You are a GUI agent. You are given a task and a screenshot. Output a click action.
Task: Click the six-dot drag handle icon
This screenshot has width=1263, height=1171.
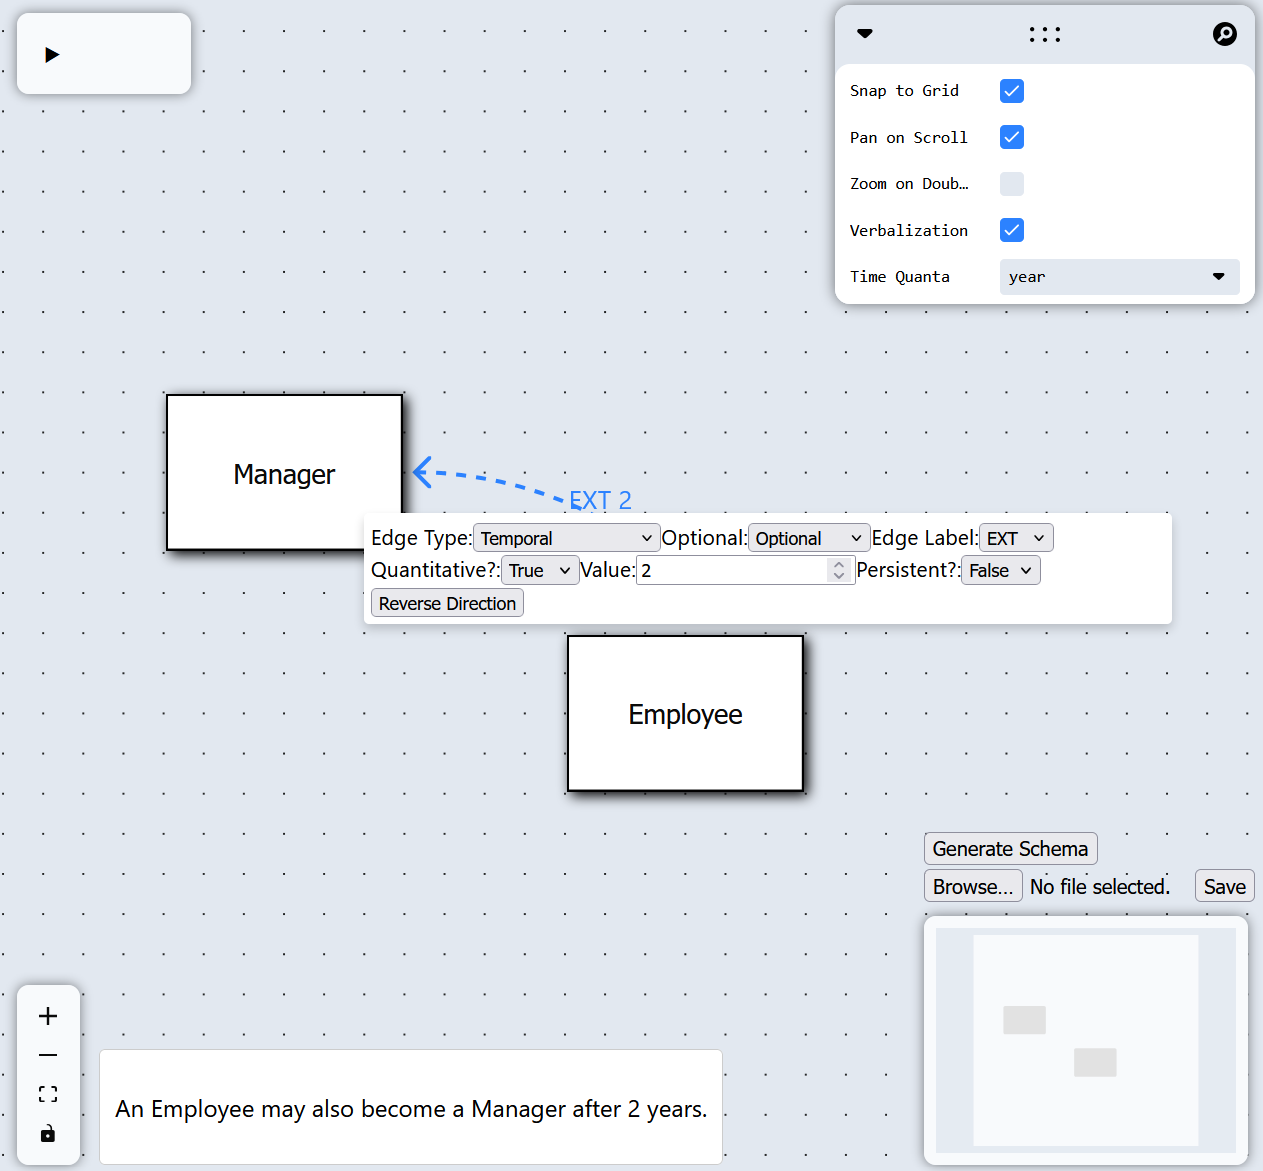[x=1044, y=35]
